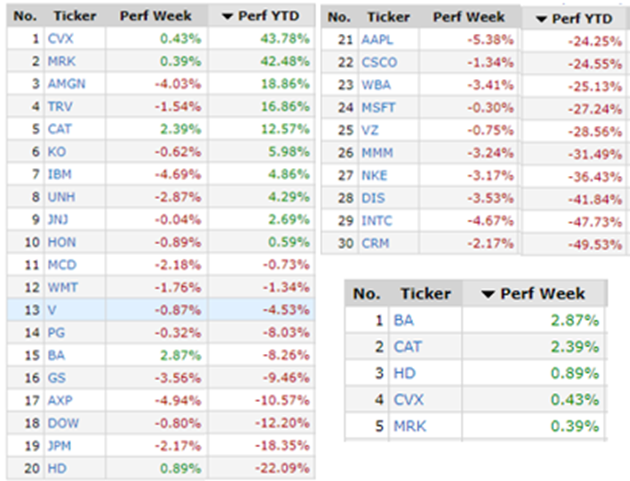This screenshot has height=481, width=630.
Task: Open the CAT ticker in row 5 of left table
Action: click(x=59, y=129)
